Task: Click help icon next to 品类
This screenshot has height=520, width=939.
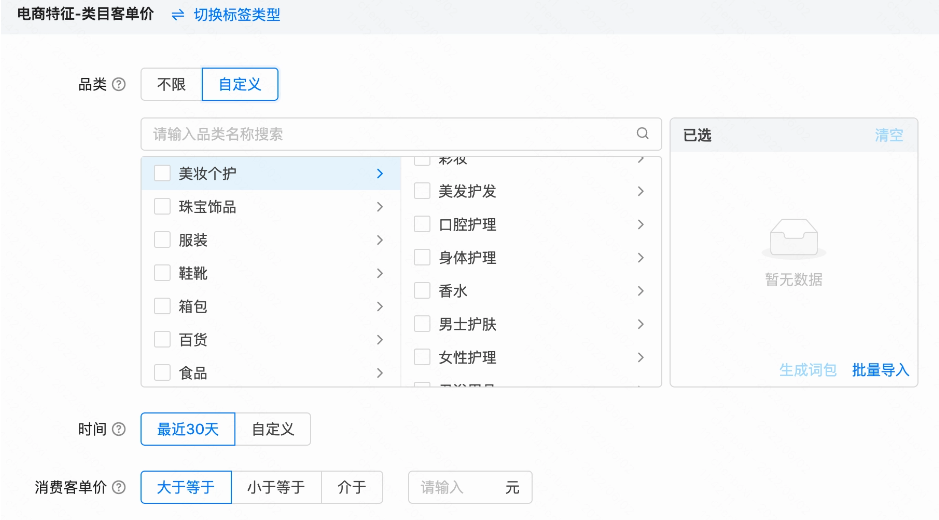Action: tap(119, 85)
